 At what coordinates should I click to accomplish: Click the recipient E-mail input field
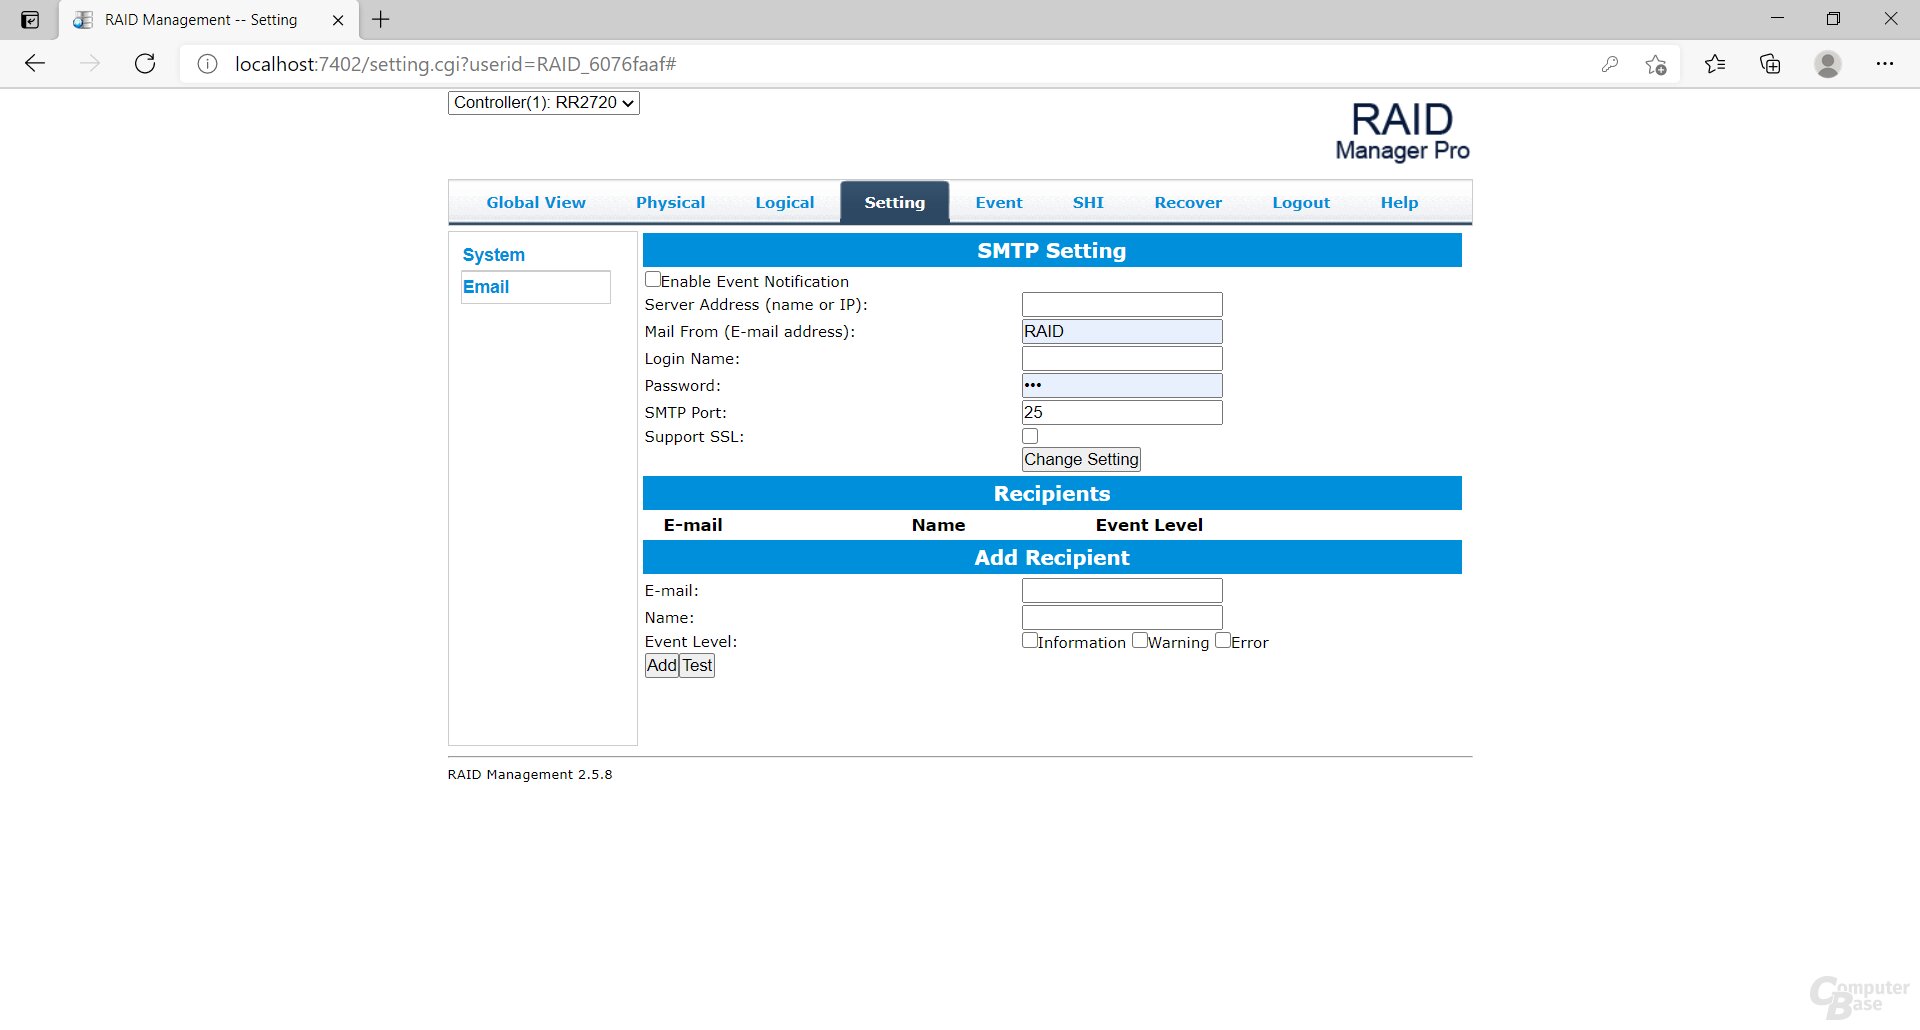click(x=1122, y=590)
